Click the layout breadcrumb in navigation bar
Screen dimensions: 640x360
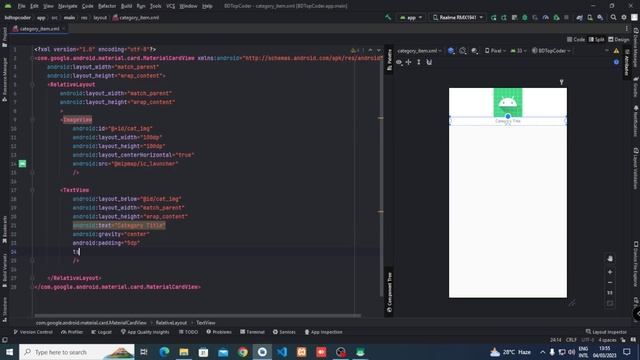(x=100, y=18)
